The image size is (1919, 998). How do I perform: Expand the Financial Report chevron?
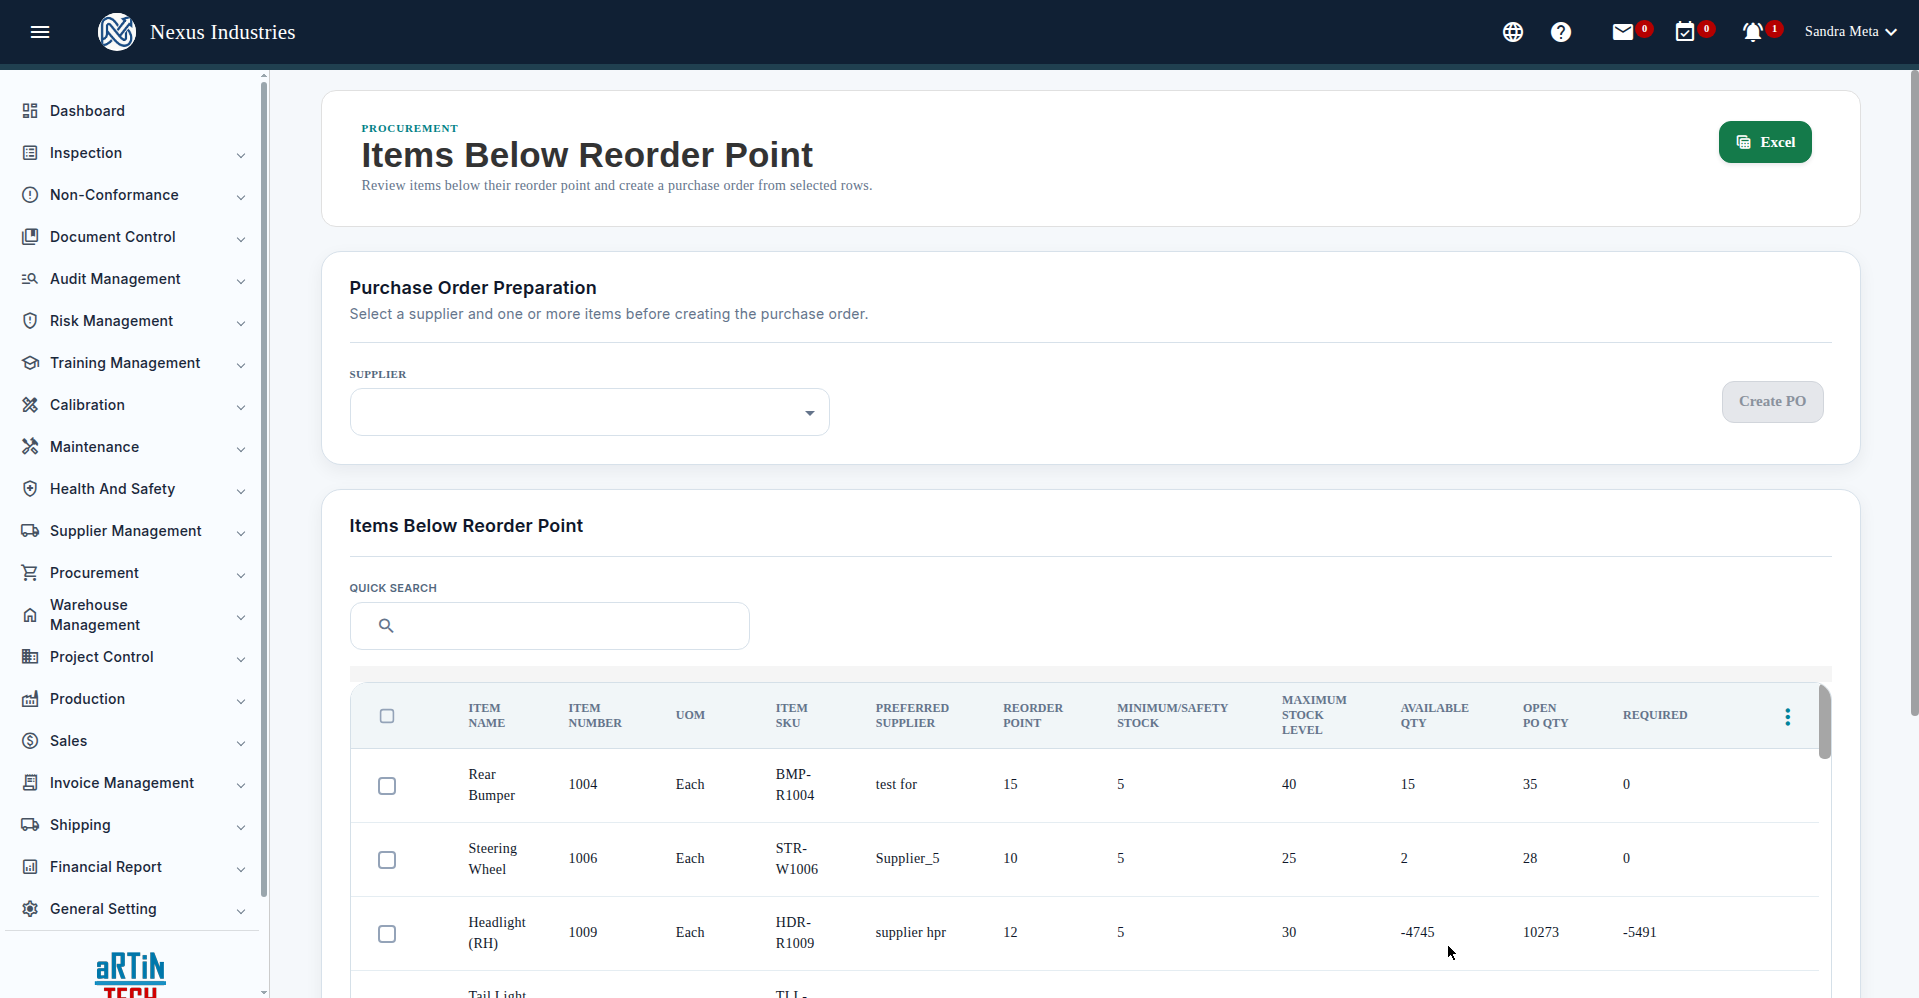click(241, 869)
